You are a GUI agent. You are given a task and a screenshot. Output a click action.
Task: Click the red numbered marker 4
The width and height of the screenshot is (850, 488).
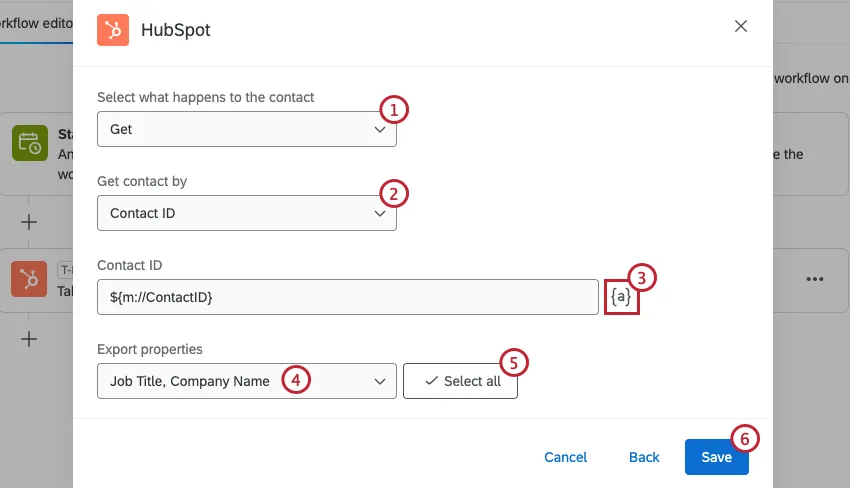295,379
